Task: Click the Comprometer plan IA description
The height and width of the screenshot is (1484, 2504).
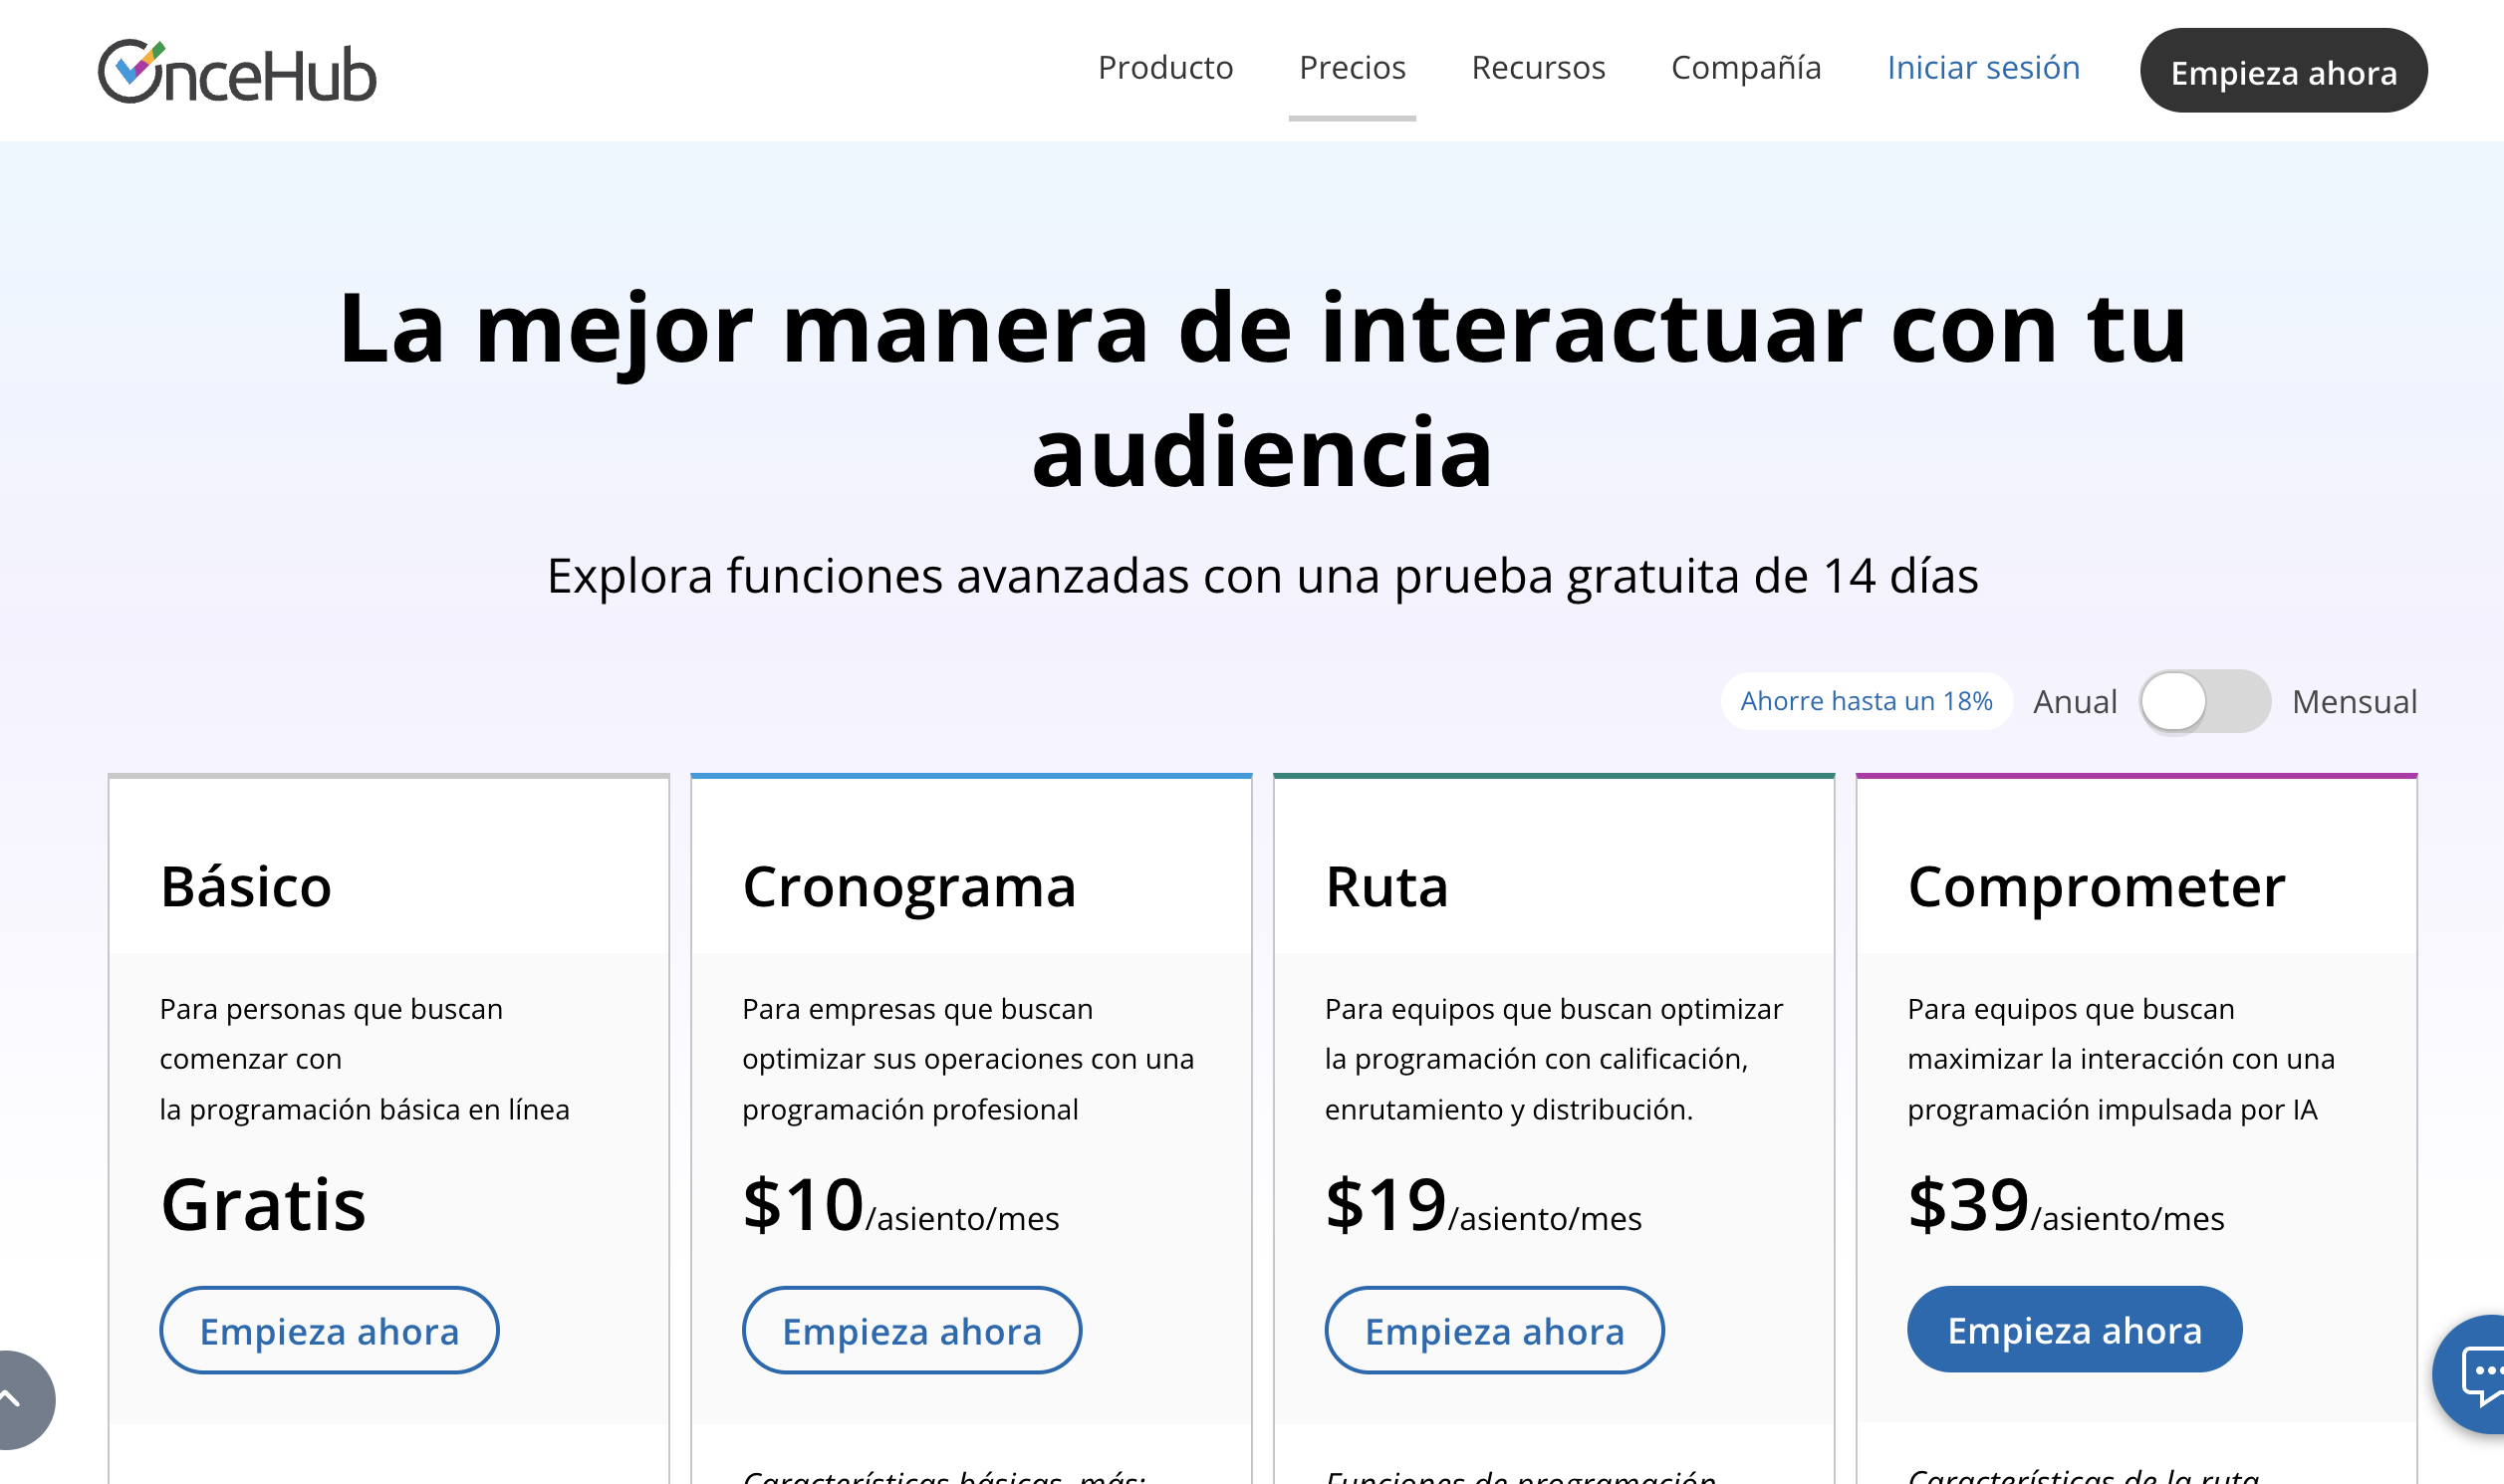Action: [2120, 1059]
